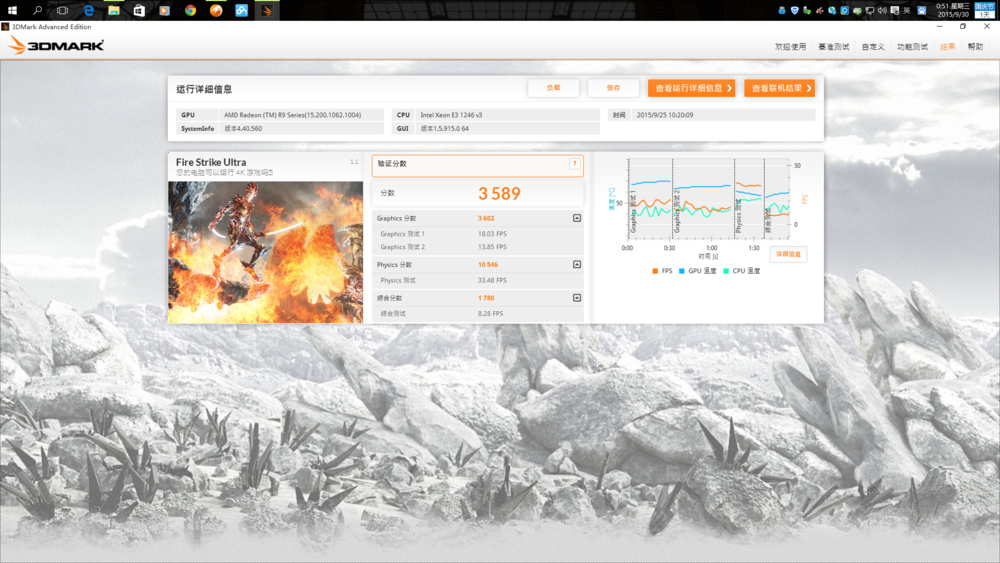The image size is (1000, 563).
Task: Switch to the 基准测试 tab
Action: coord(834,47)
